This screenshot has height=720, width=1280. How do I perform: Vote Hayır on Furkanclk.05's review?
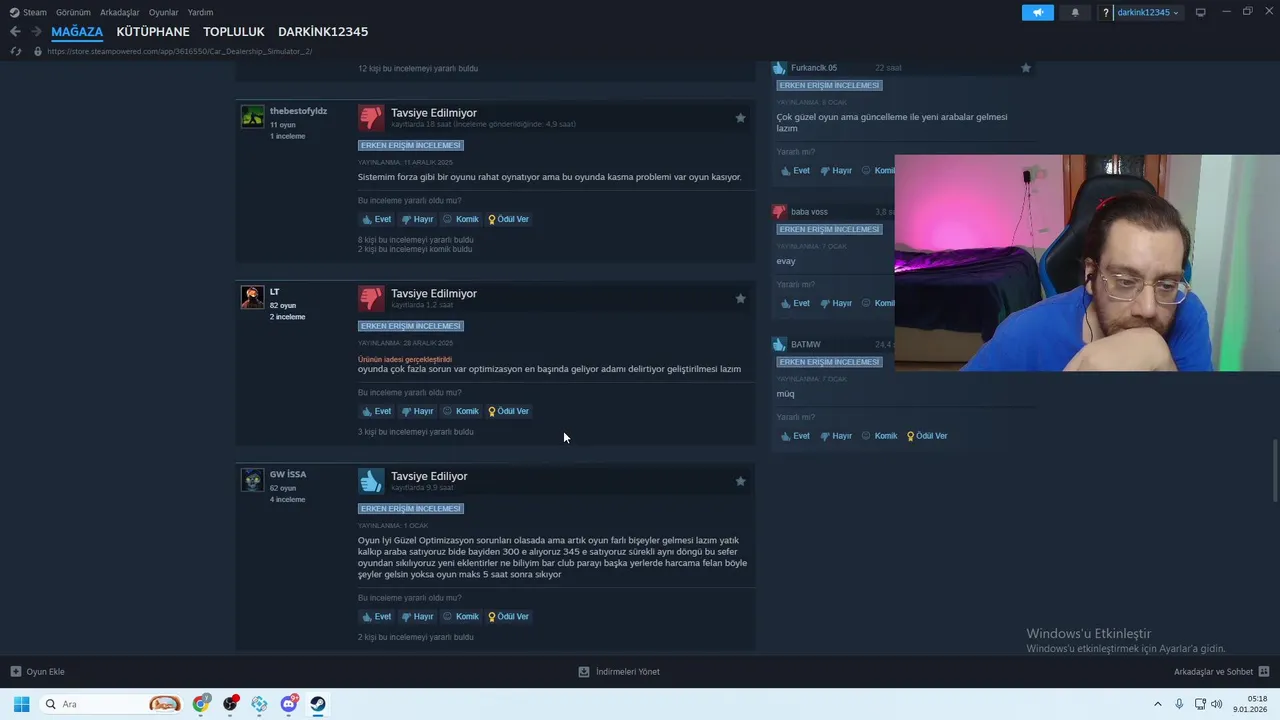tap(837, 171)
